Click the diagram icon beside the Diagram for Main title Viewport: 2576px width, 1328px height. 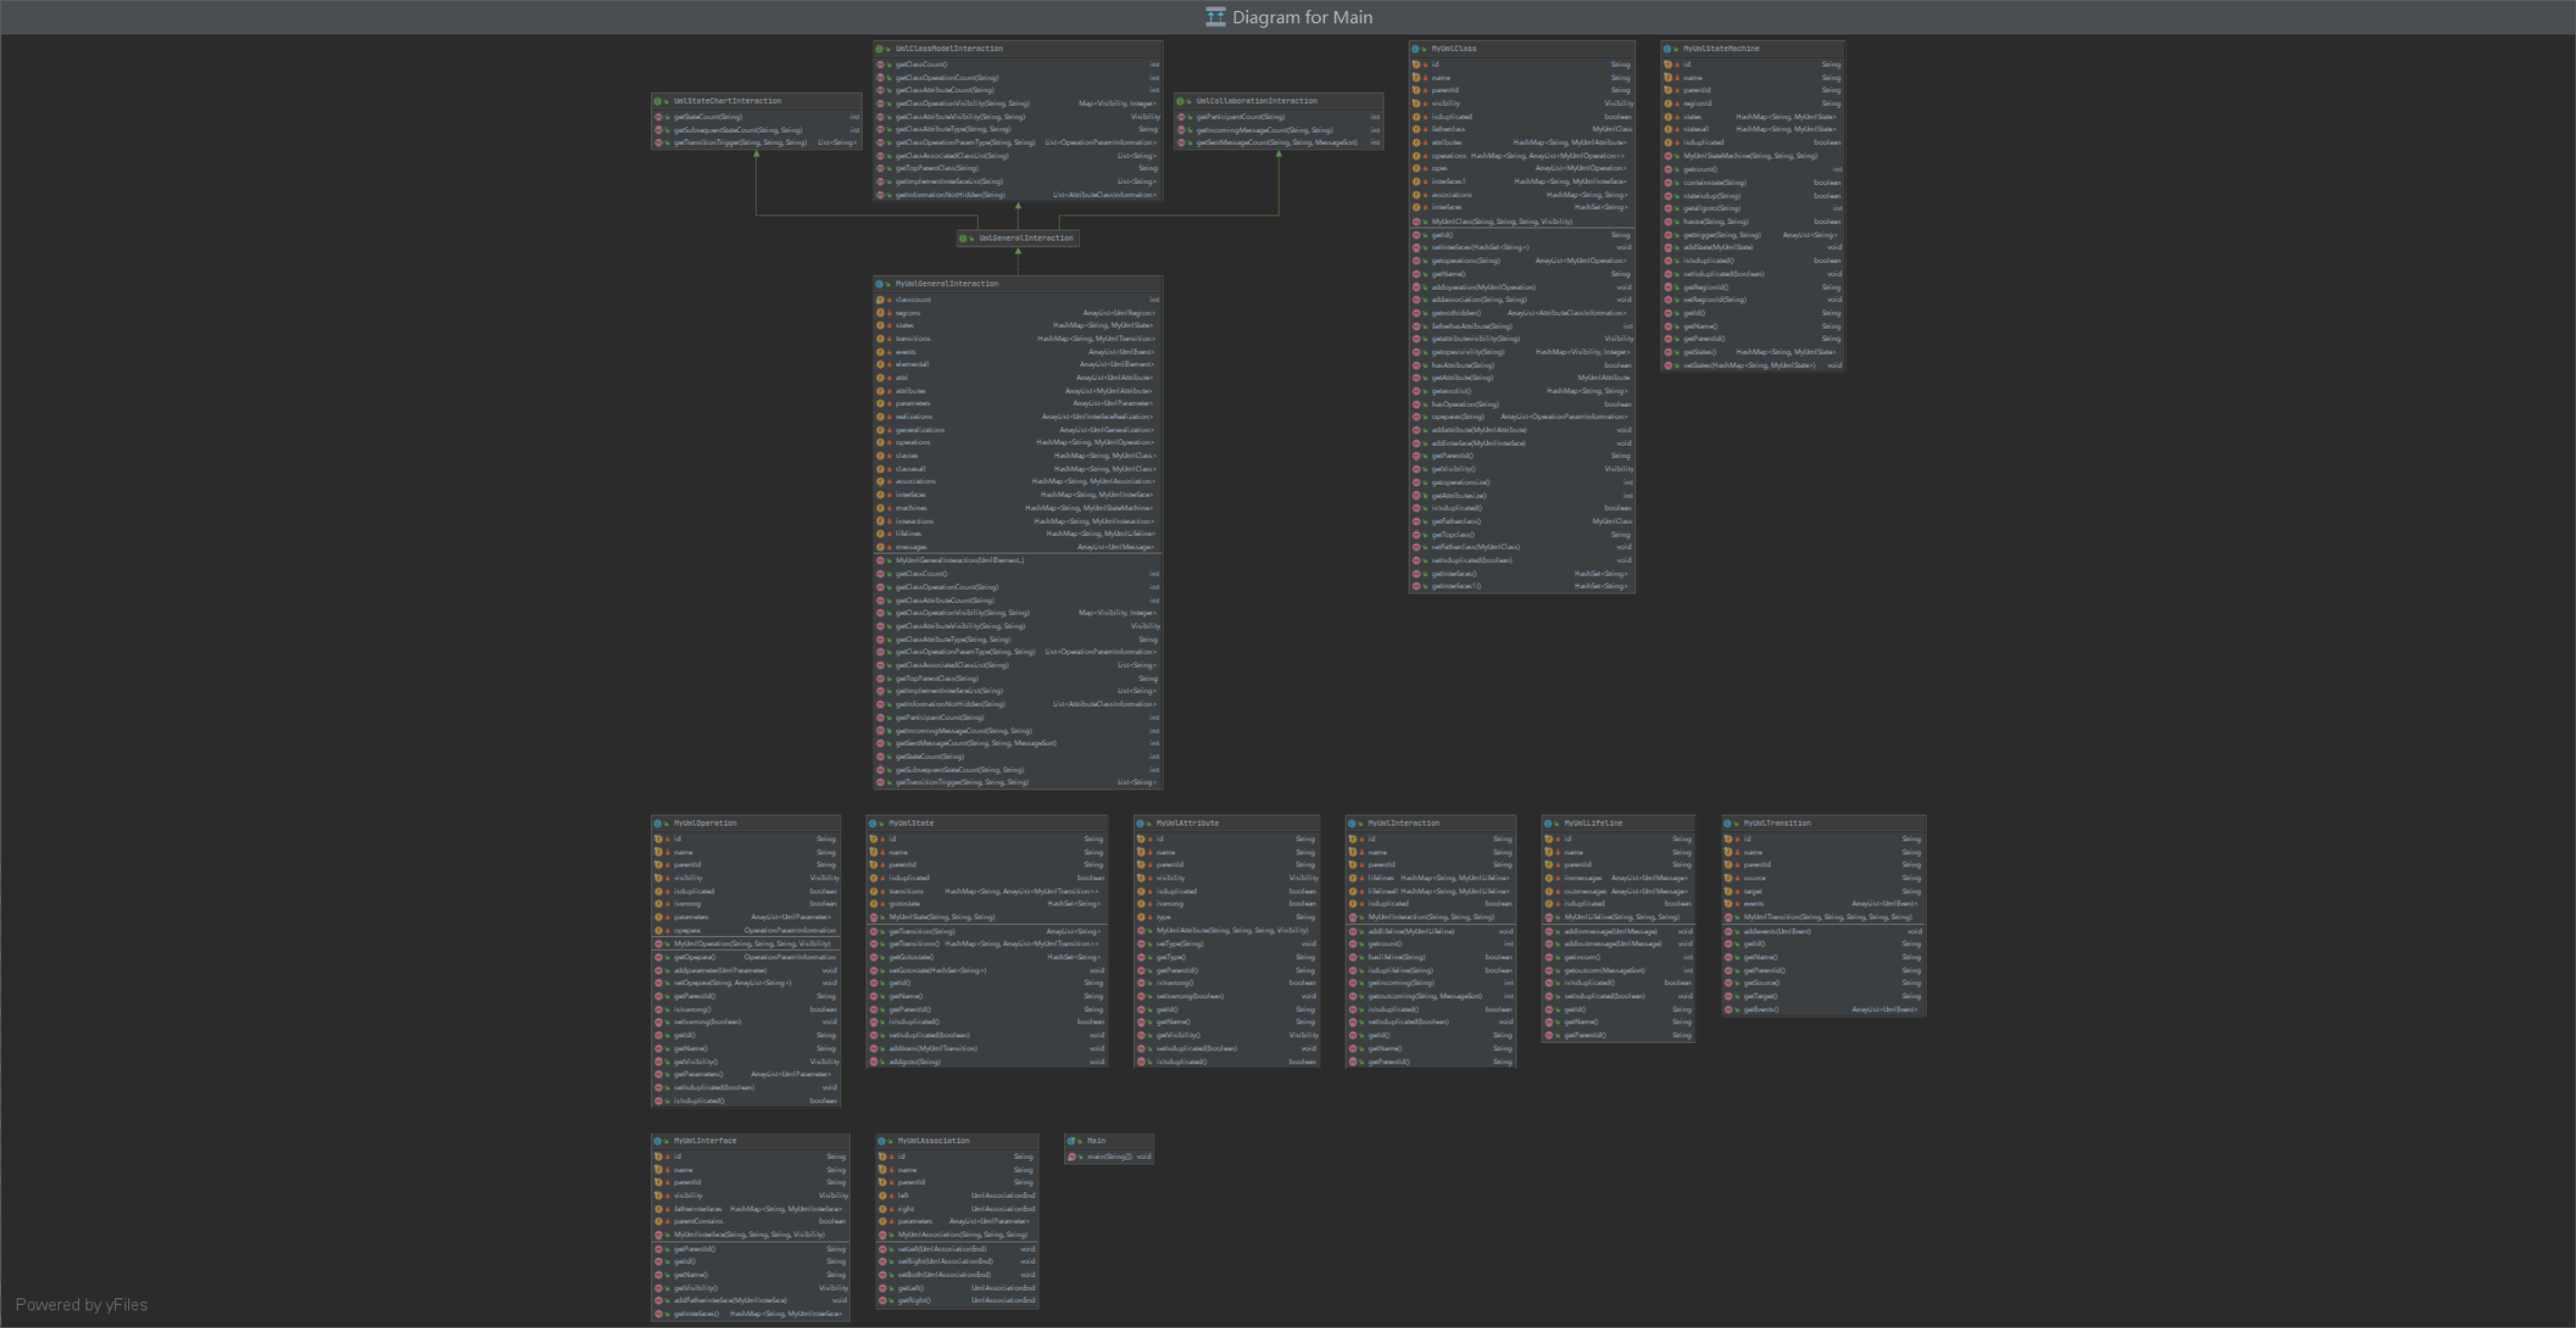[x=1215, y=17]
